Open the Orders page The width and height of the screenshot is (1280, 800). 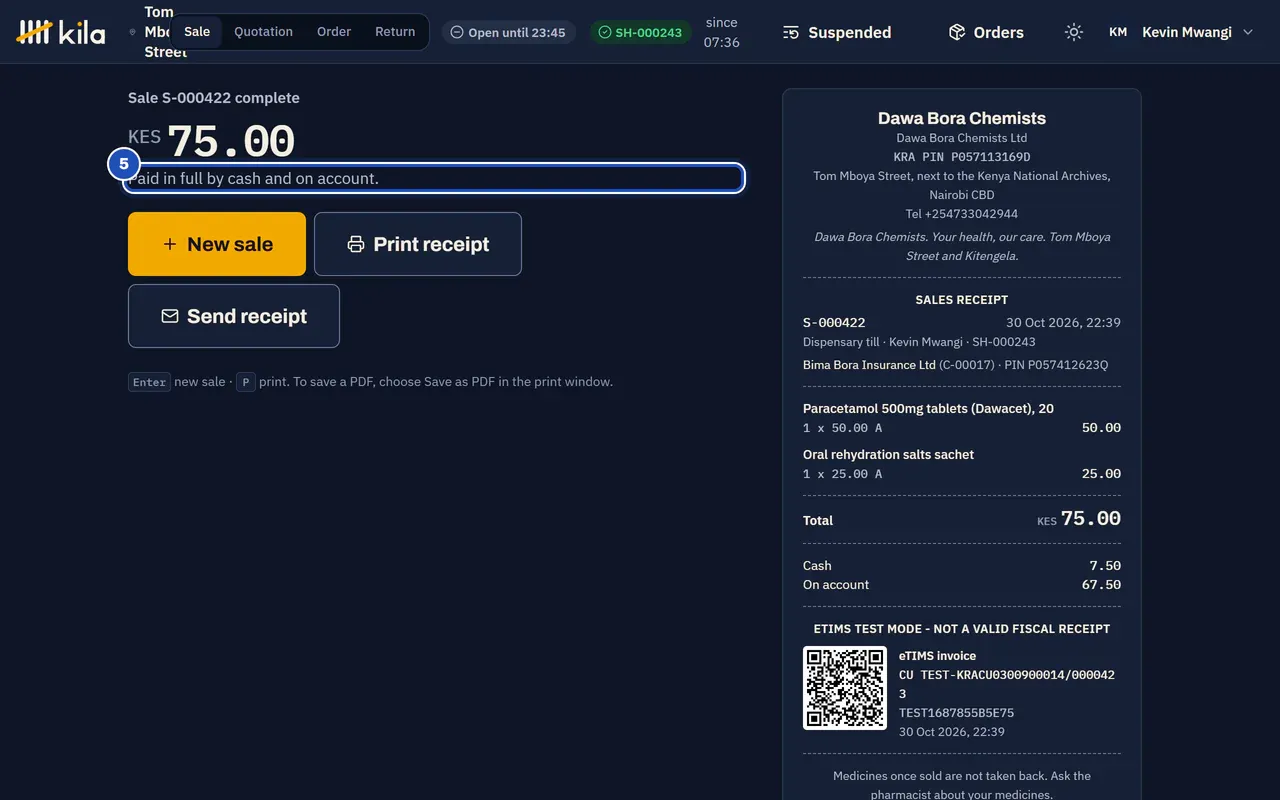[986, 32]
